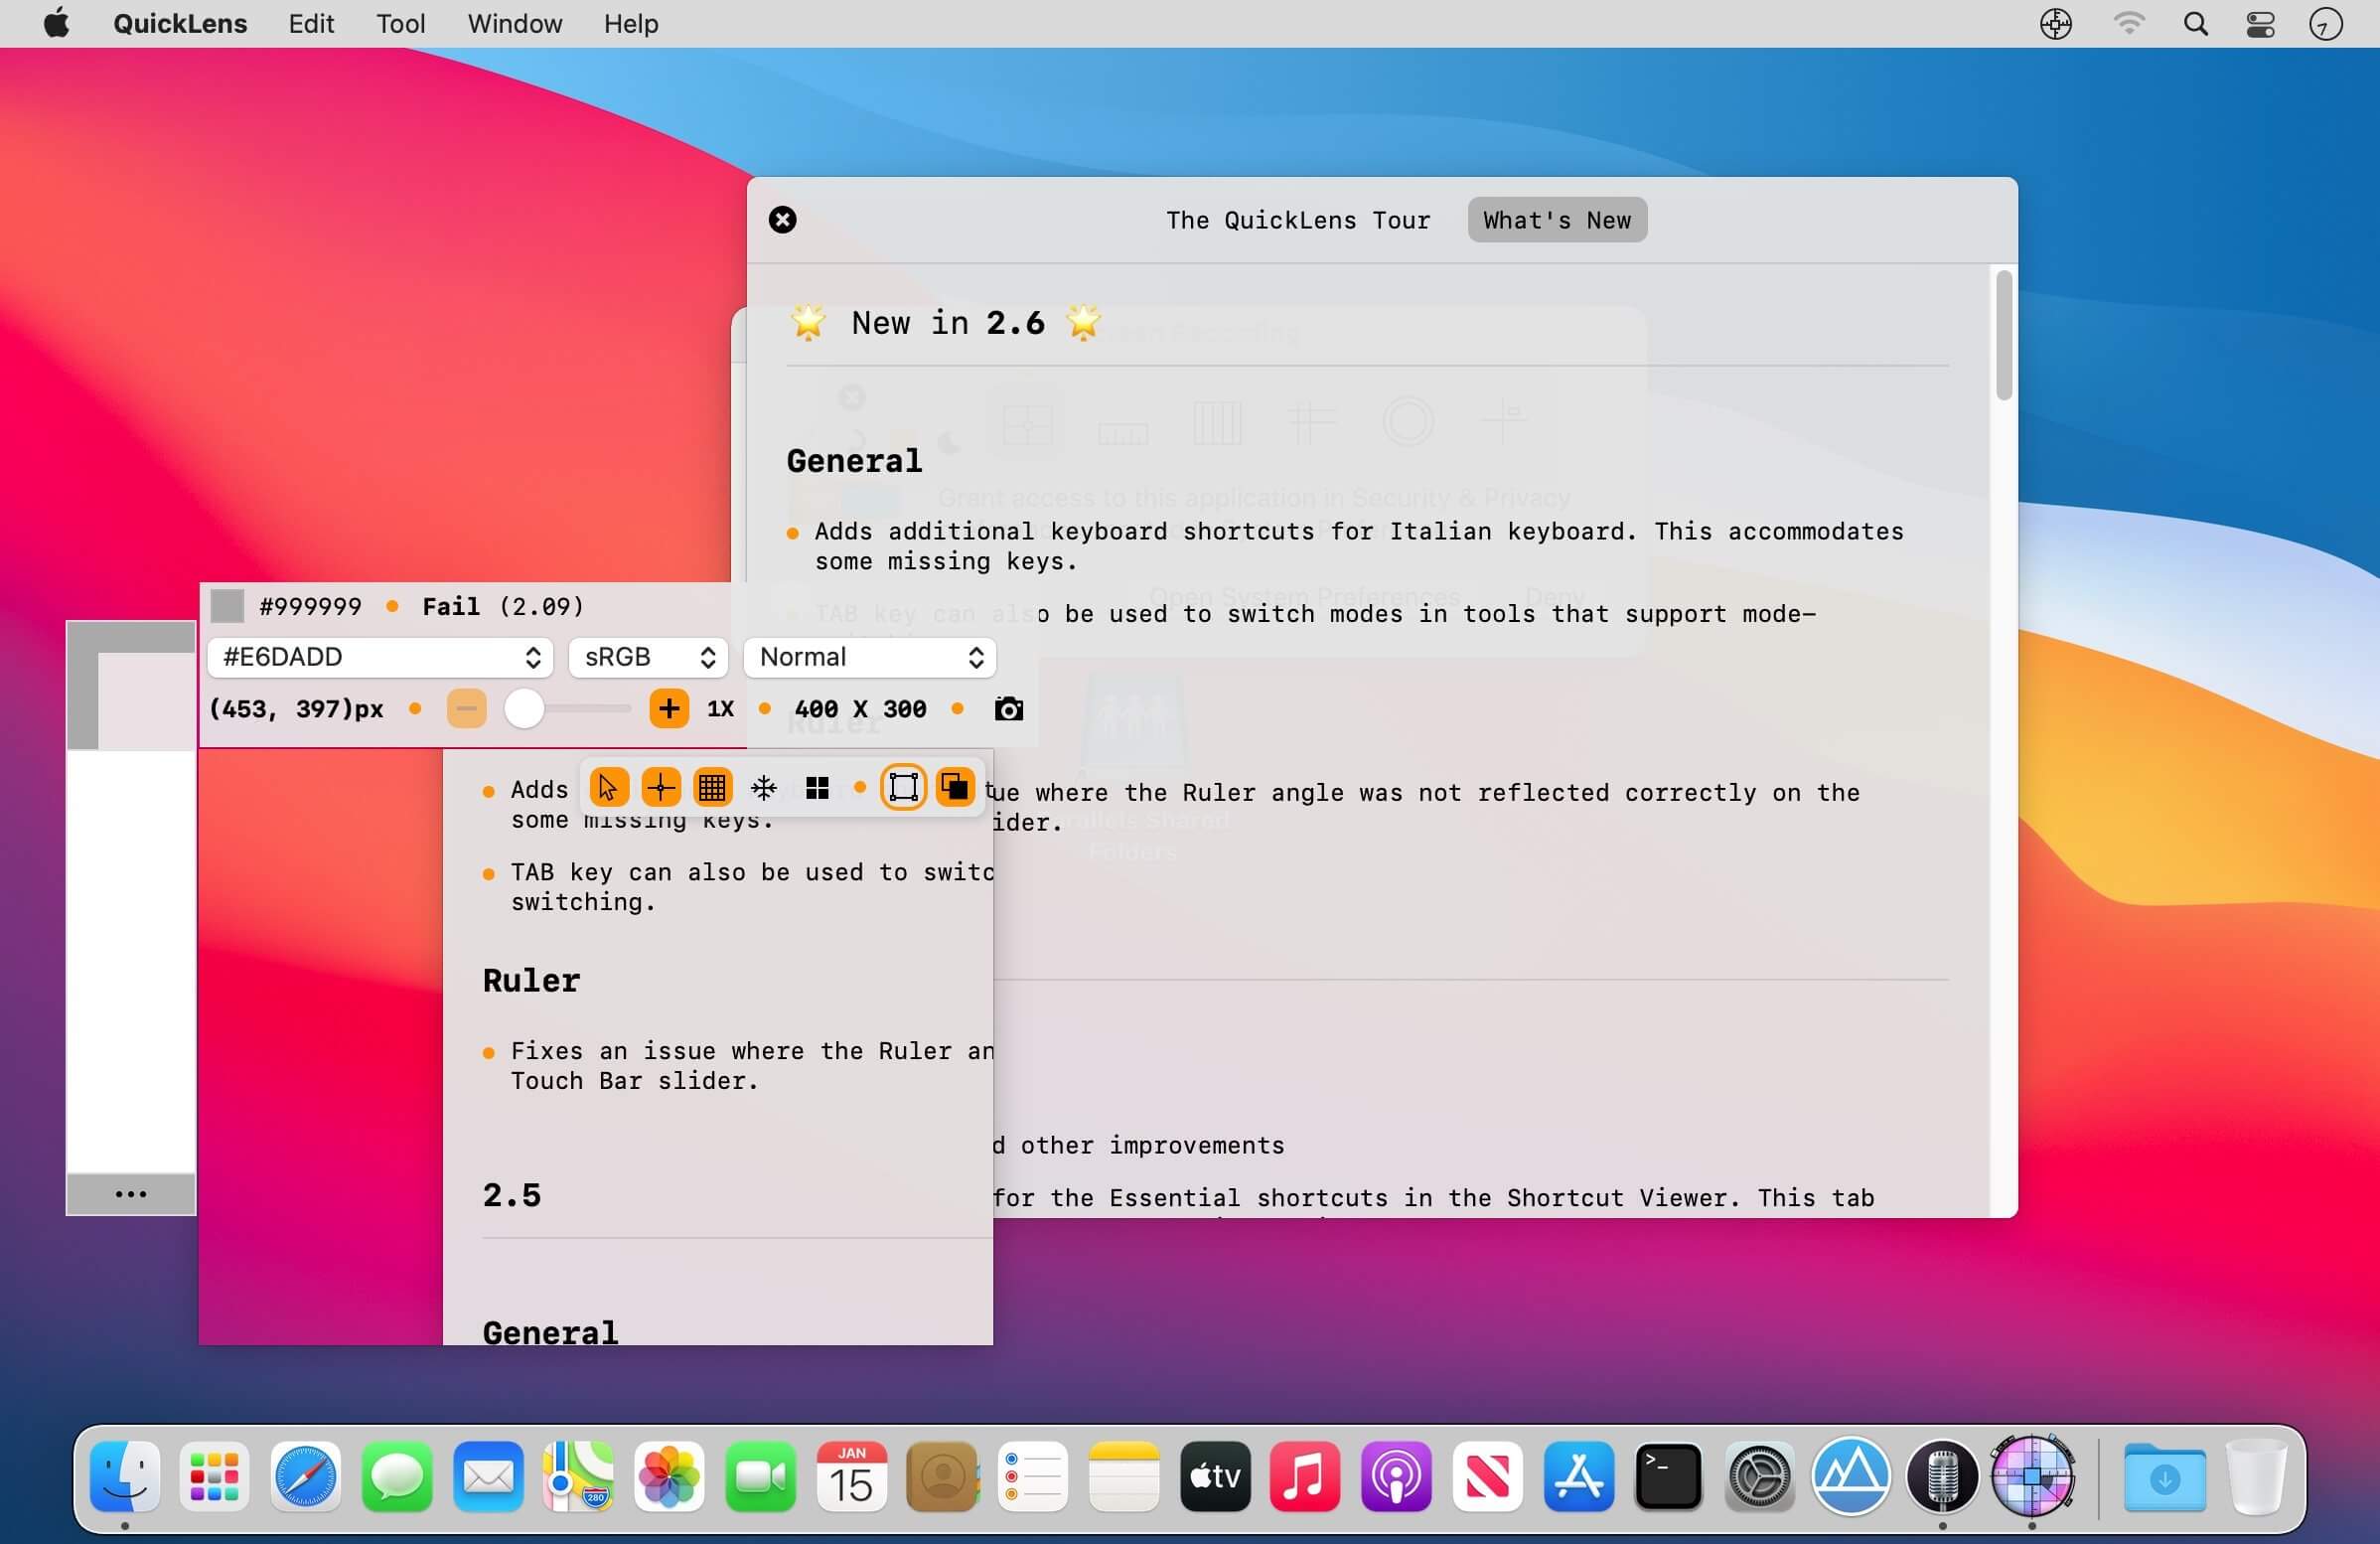Image resolution: width=2380 pixels, height=1544 pixels.
Task: Click the ellipsis button below the preview panel
Action: click(x=131, y=1194)
